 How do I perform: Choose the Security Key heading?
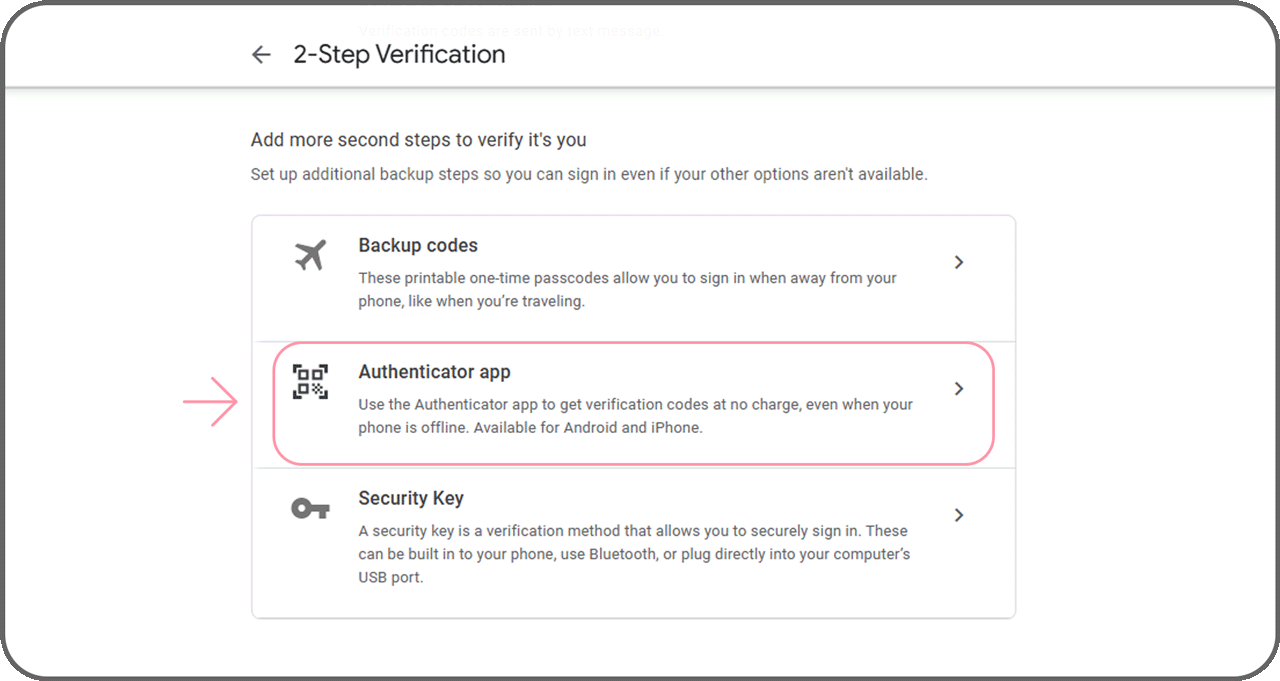(411, 498)
